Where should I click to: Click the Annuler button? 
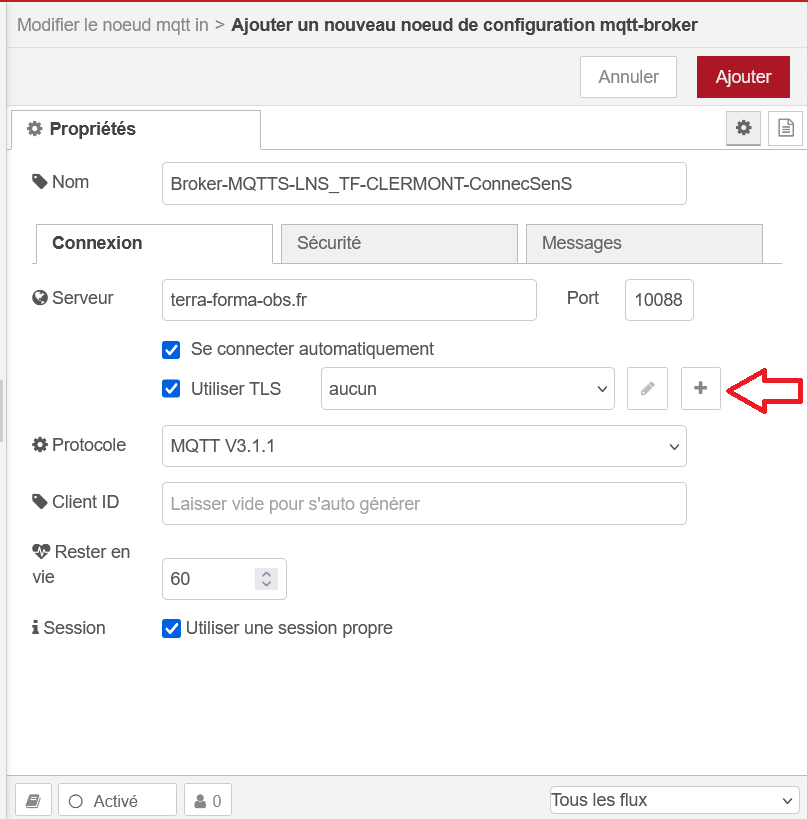(x=628, y=77)
